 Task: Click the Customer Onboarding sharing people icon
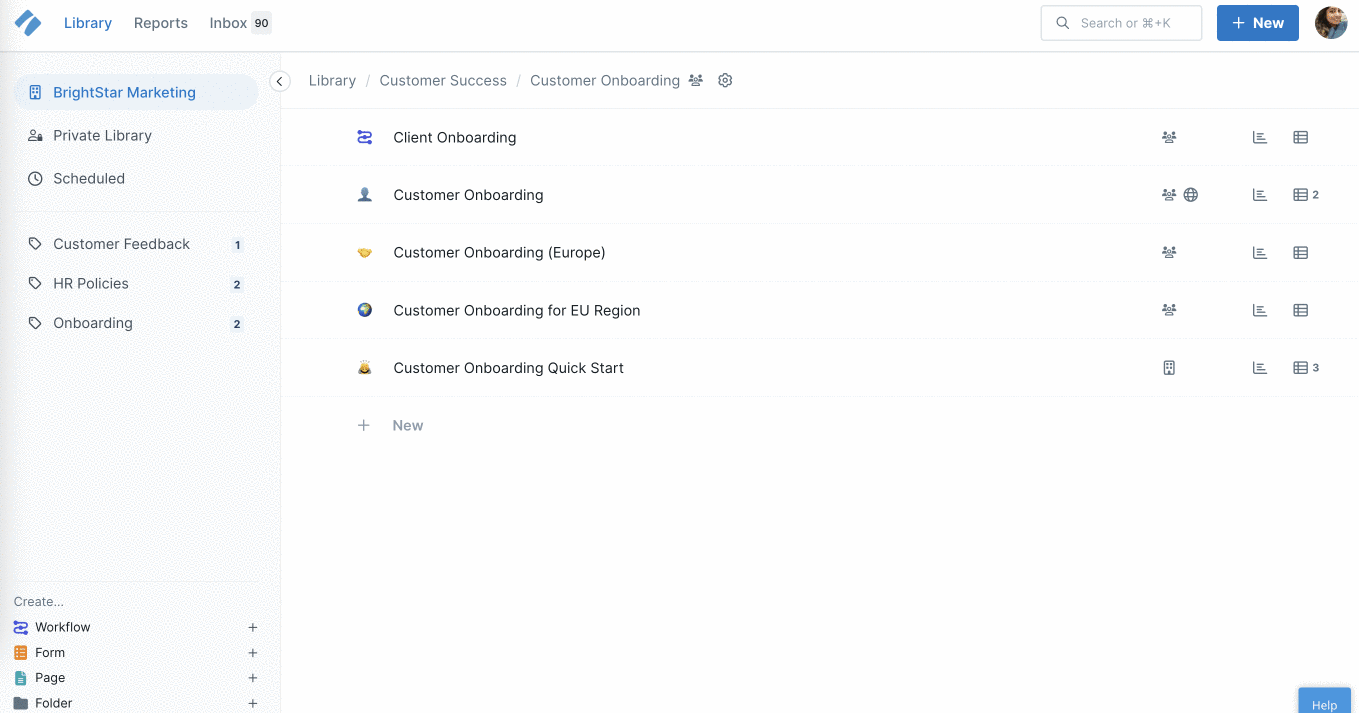click(1169, 195)
